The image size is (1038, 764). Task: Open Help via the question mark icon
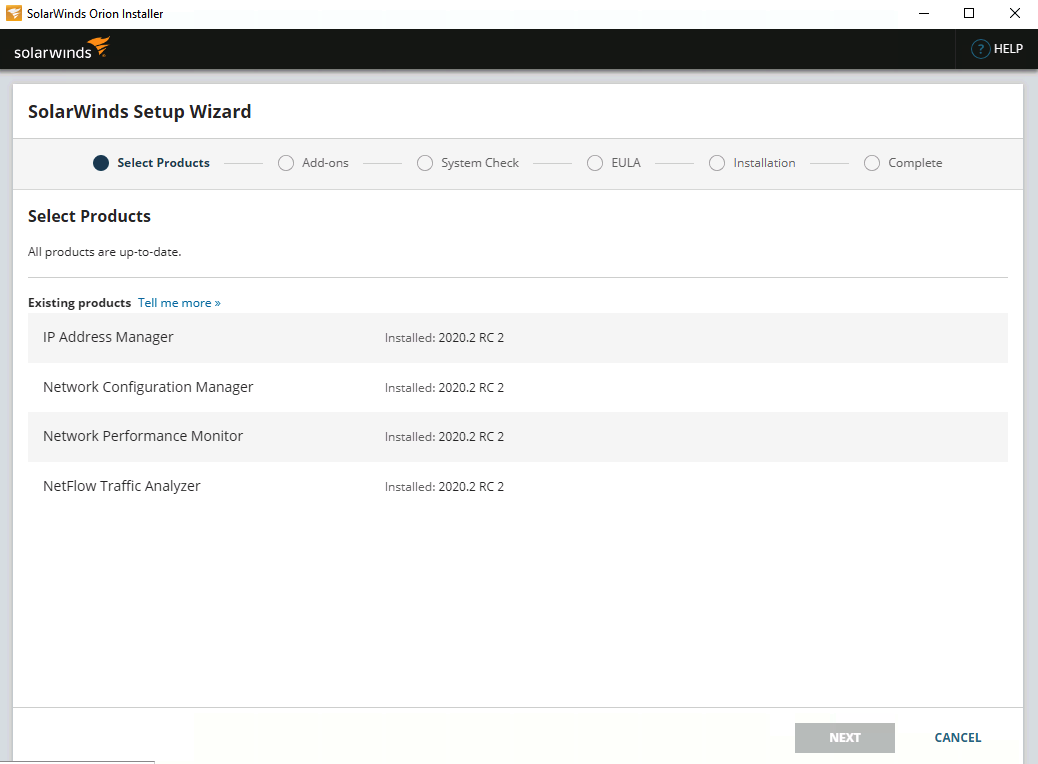coord(980,49)
